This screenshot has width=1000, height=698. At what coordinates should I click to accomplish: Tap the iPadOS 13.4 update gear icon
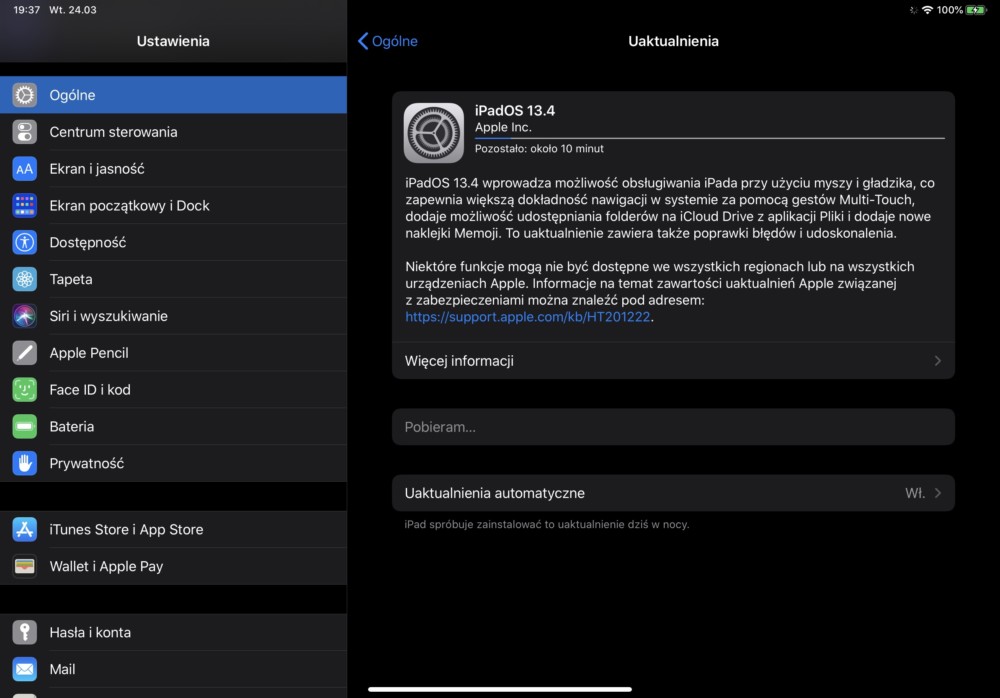(434, 133)
